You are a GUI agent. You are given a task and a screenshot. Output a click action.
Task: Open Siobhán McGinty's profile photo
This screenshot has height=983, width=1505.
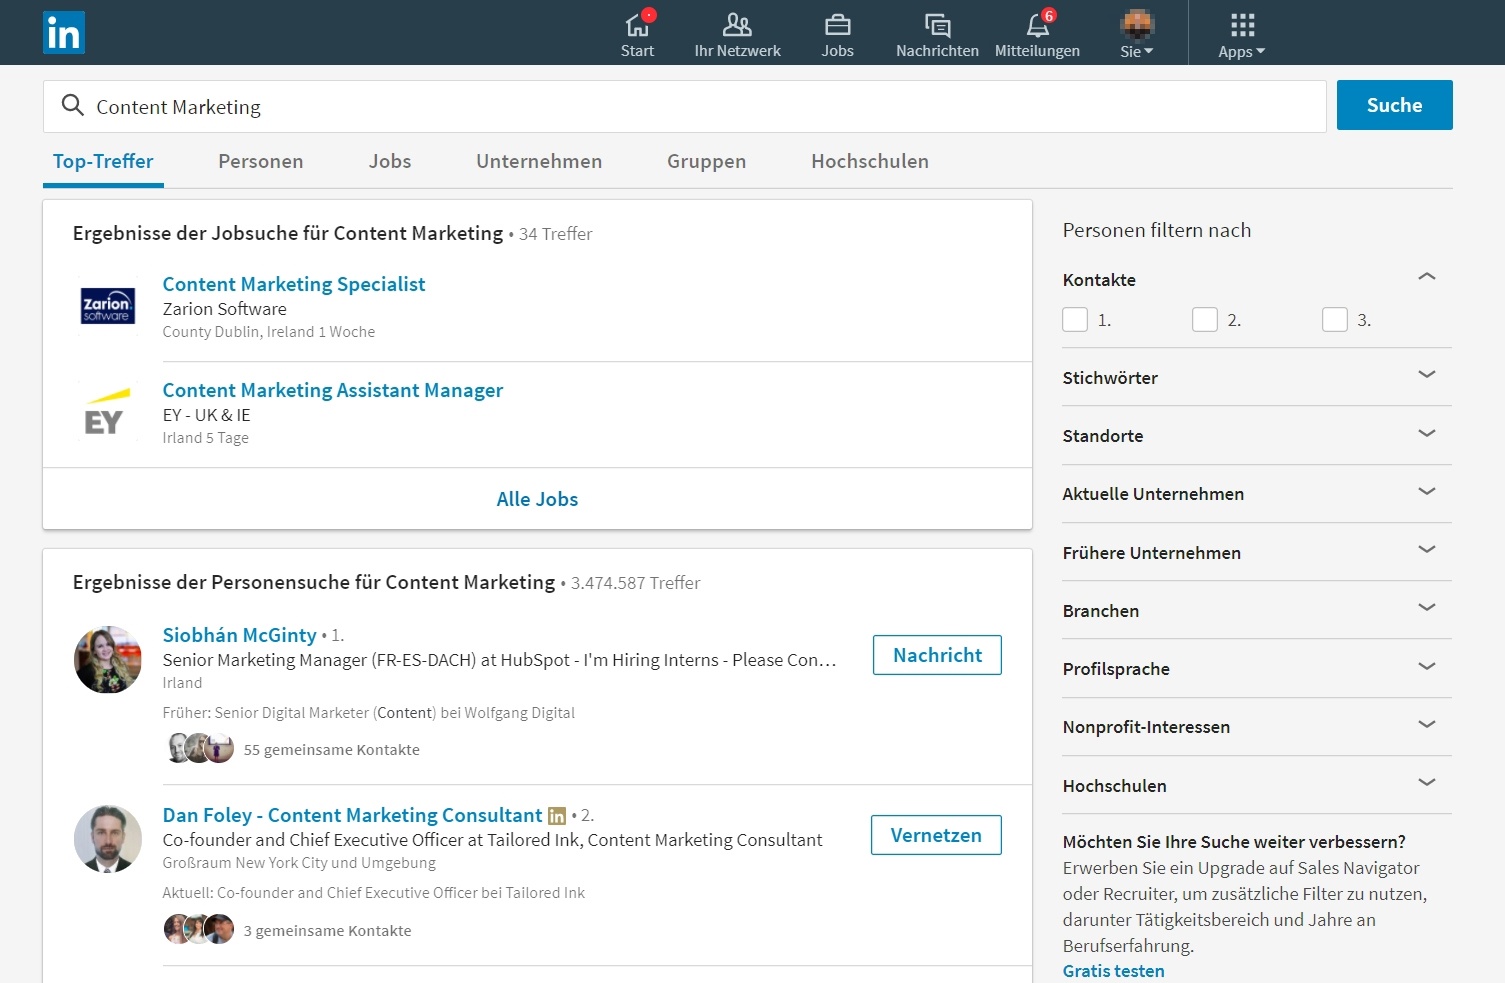(x=108, y=659)
